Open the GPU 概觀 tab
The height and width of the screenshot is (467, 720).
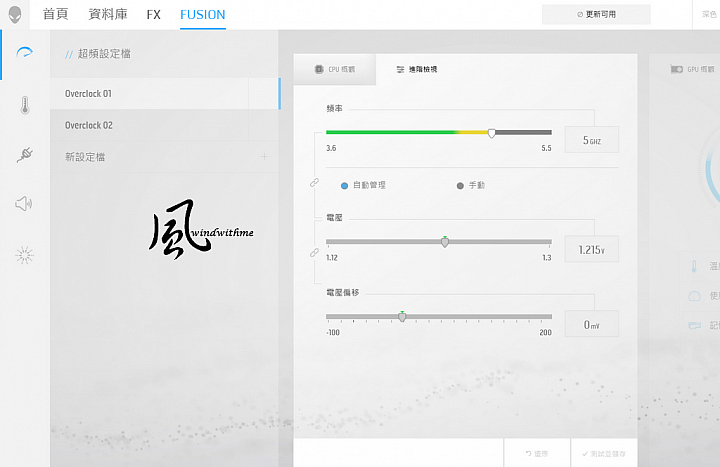point(692,69)
